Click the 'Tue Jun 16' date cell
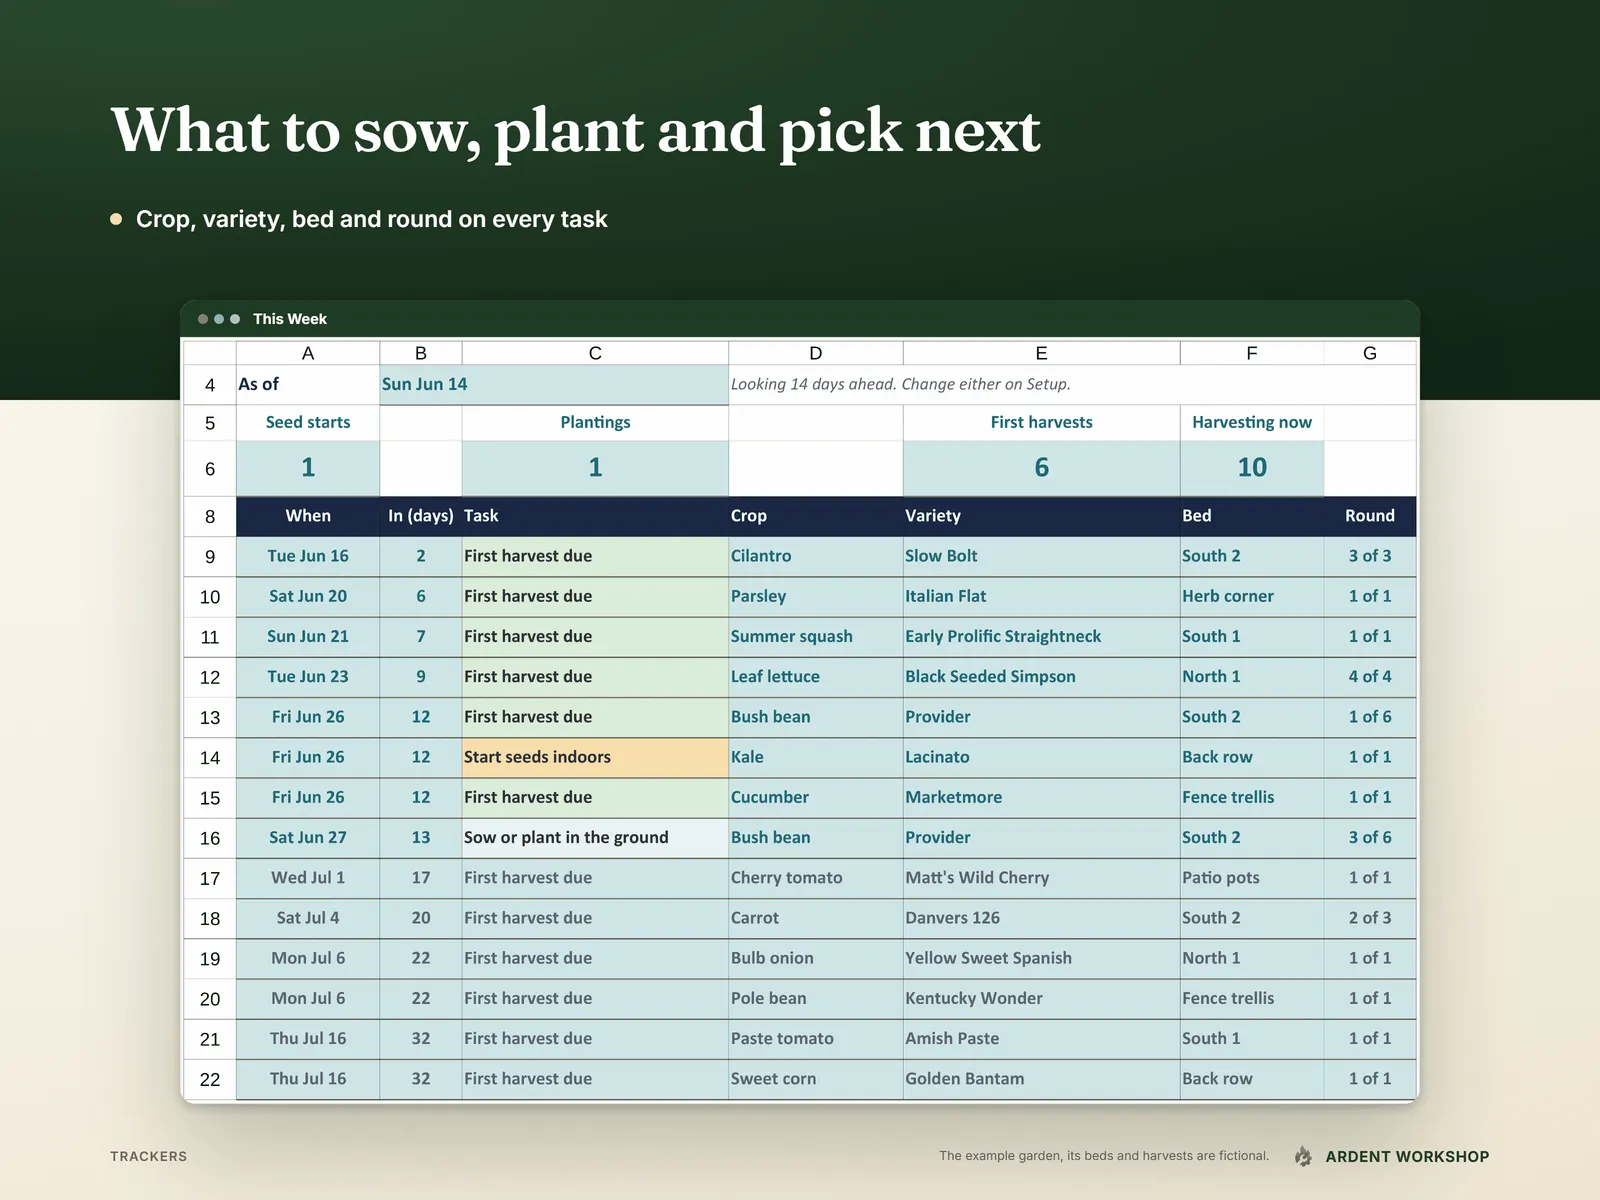Image resolution: width=1600 pixels, height=1200 pixels. pyautogui.click(x=308, y=557)
